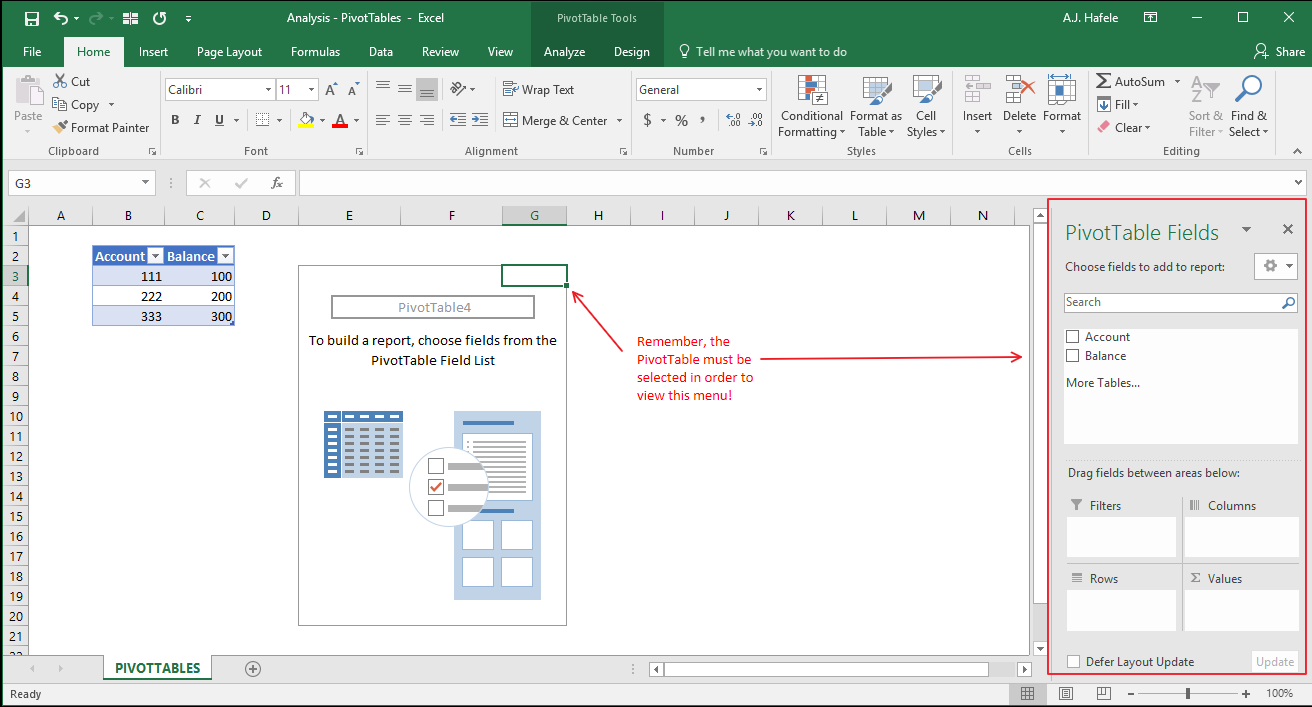Switch to the Insert tab
Screen dimensions: 1312x707
153,52
